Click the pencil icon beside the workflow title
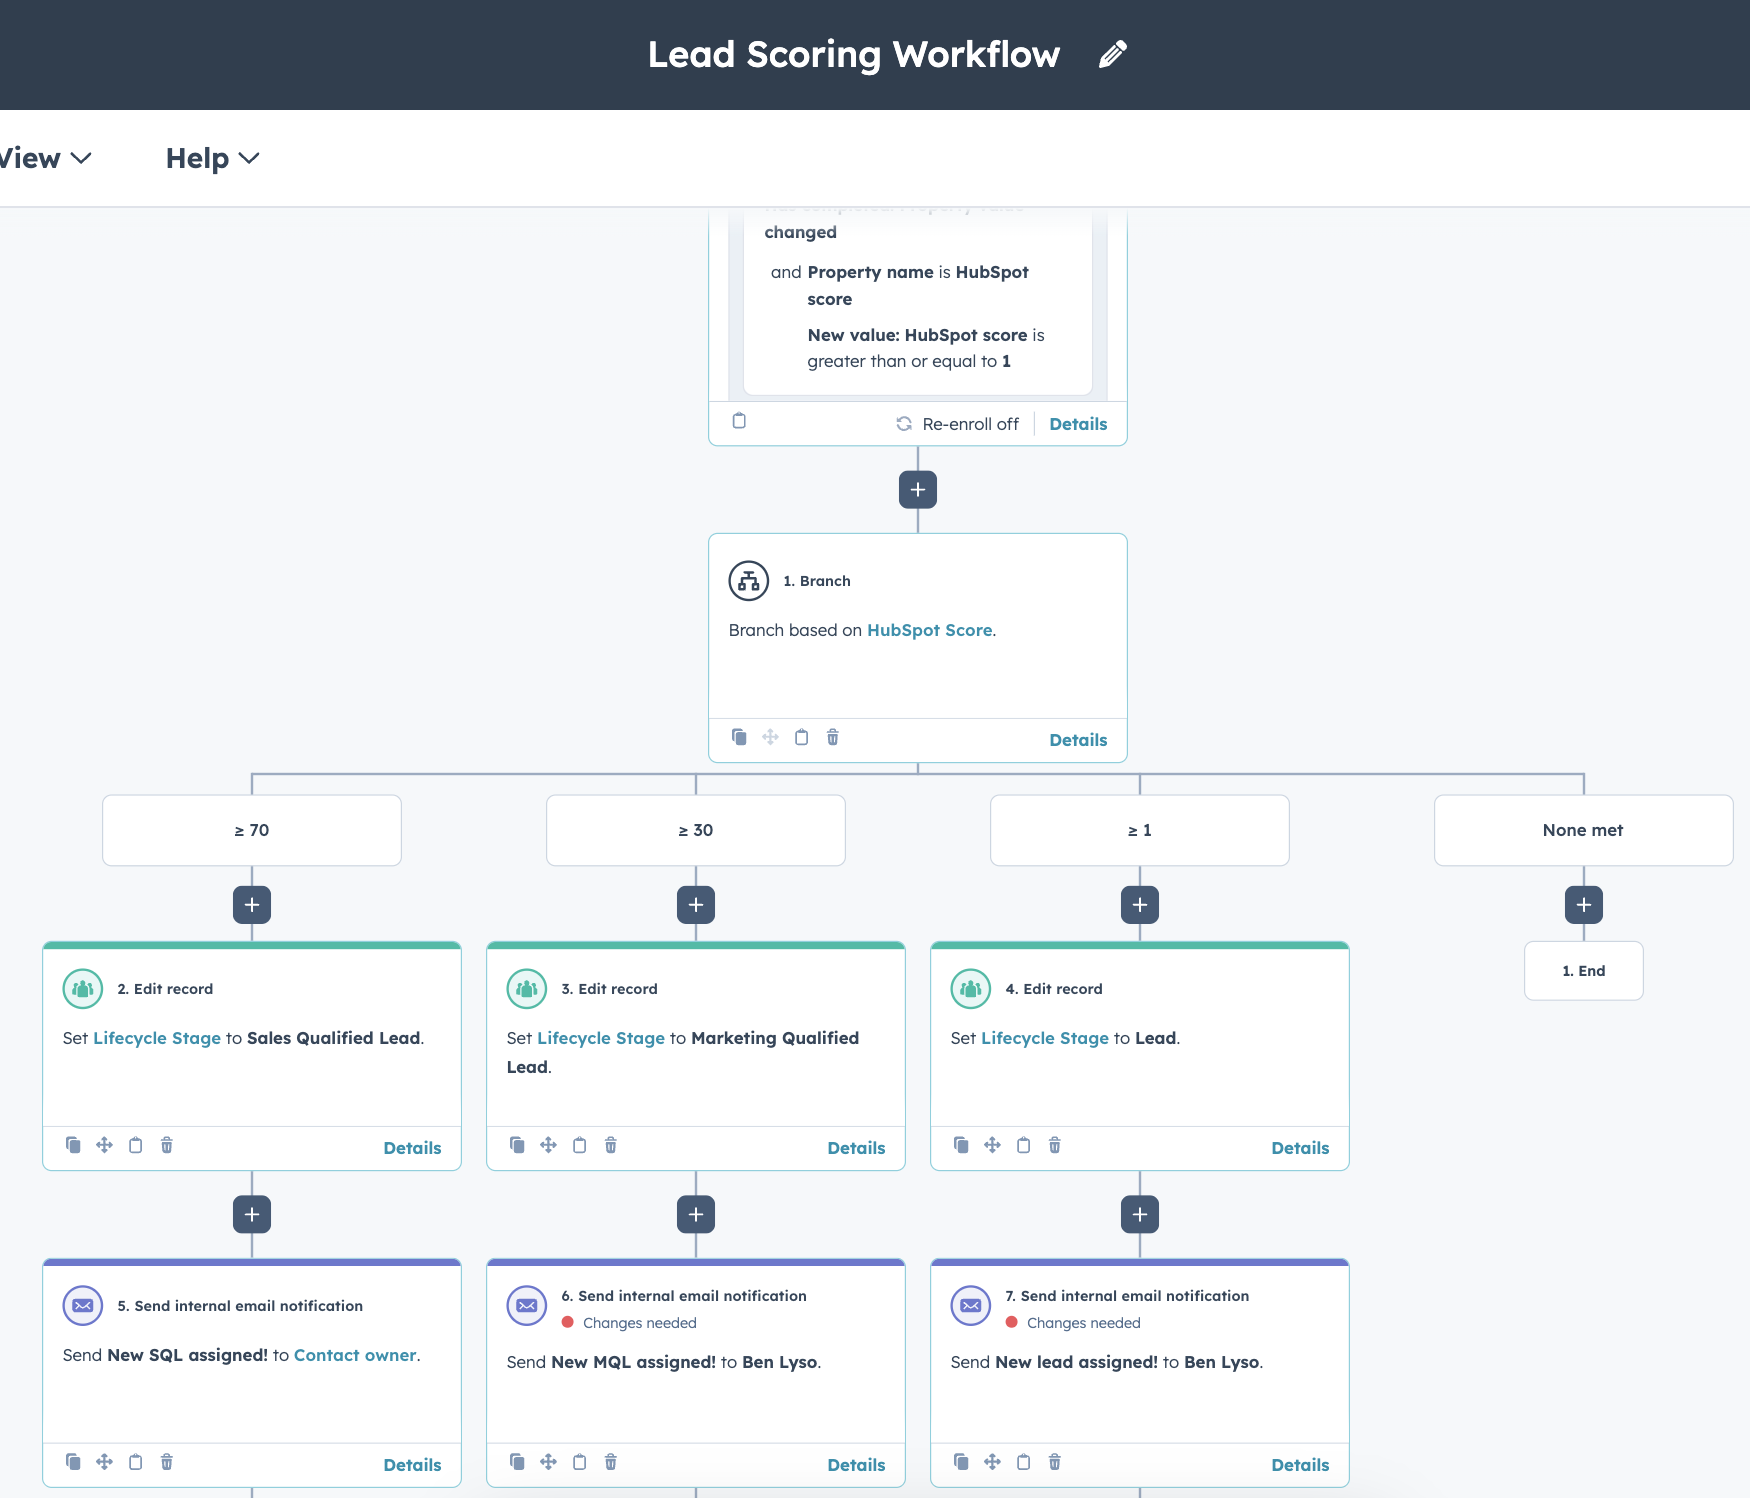1750x1498 pixels. 1112,54
